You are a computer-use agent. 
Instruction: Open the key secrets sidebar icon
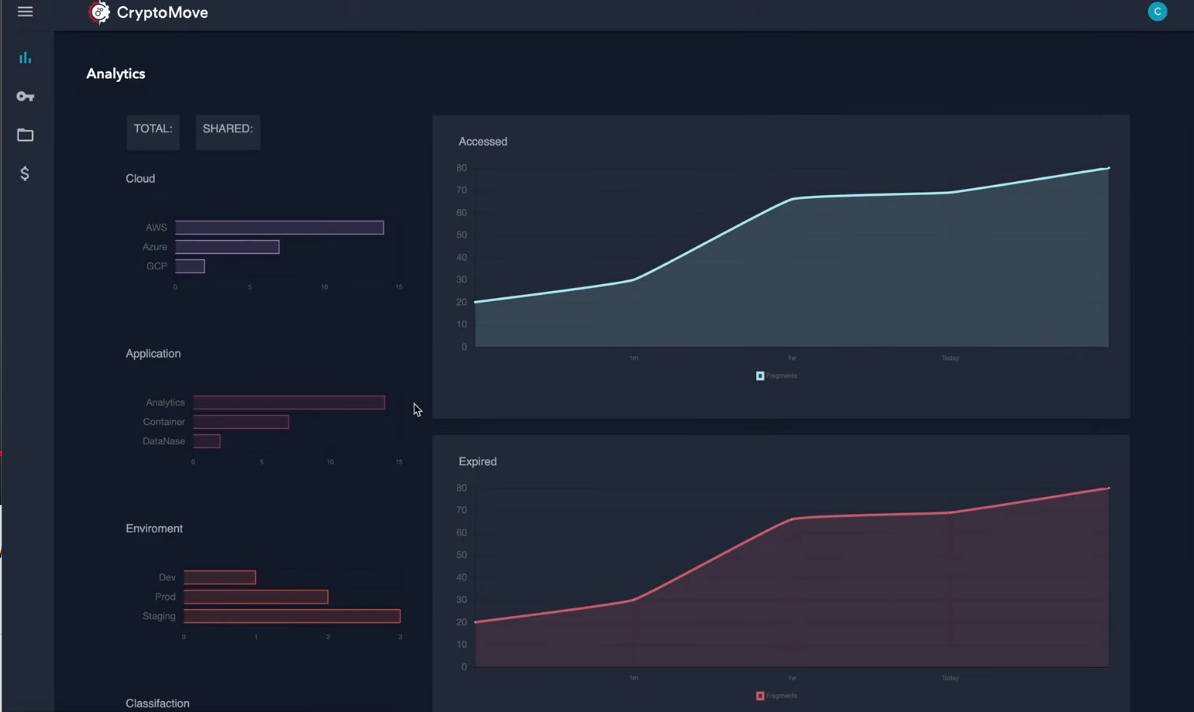point(25,97)
